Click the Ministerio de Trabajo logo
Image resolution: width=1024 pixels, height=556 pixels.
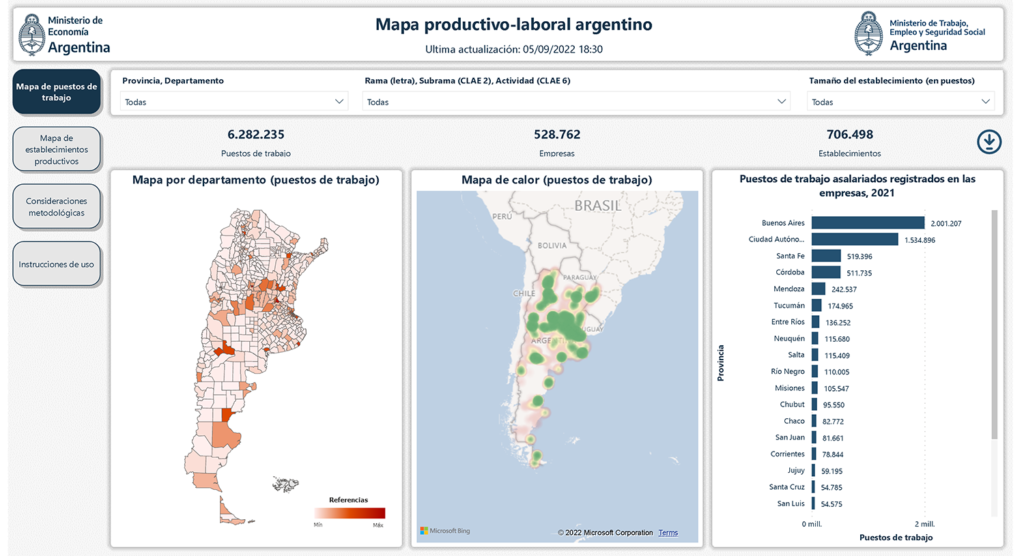pos(921,34)
